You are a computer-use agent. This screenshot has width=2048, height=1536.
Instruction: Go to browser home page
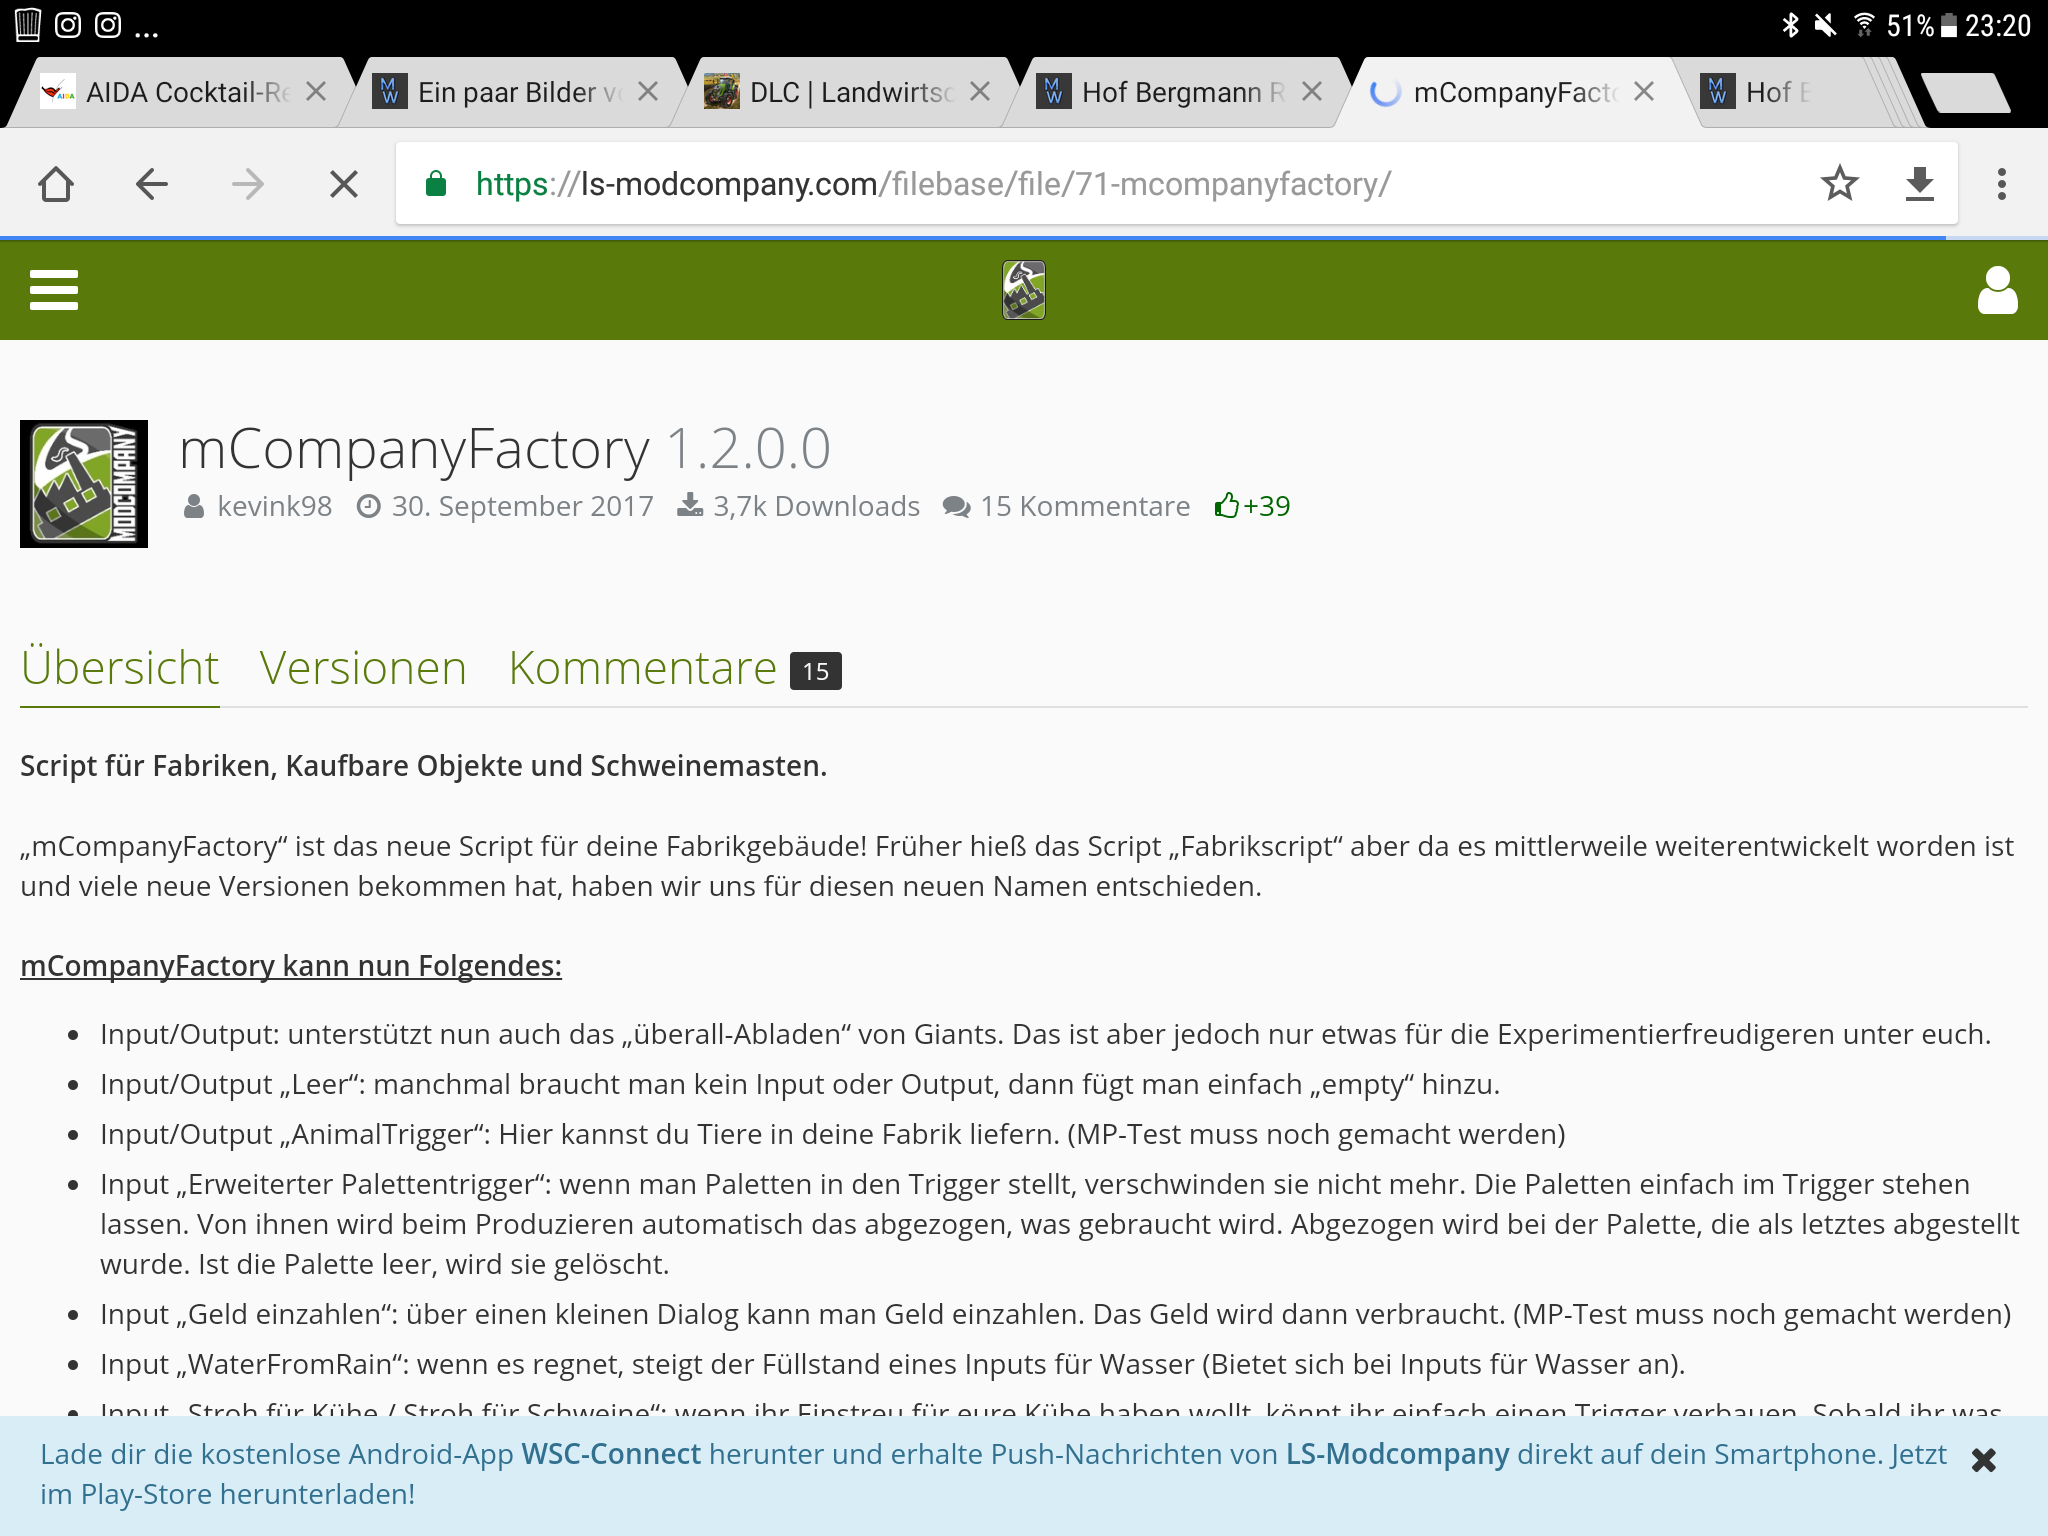(56, 184)
